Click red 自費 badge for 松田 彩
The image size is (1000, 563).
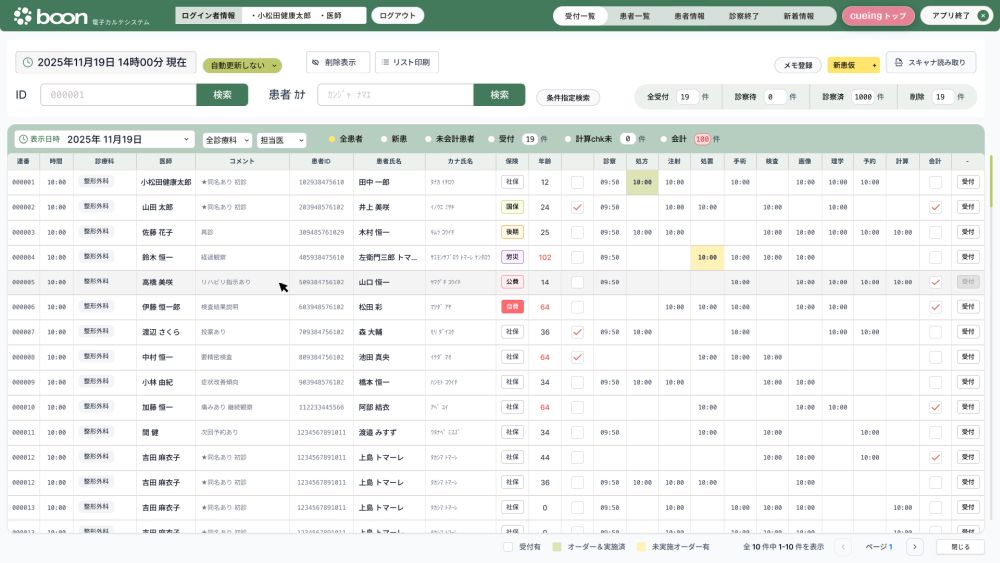tap(512, 307)
